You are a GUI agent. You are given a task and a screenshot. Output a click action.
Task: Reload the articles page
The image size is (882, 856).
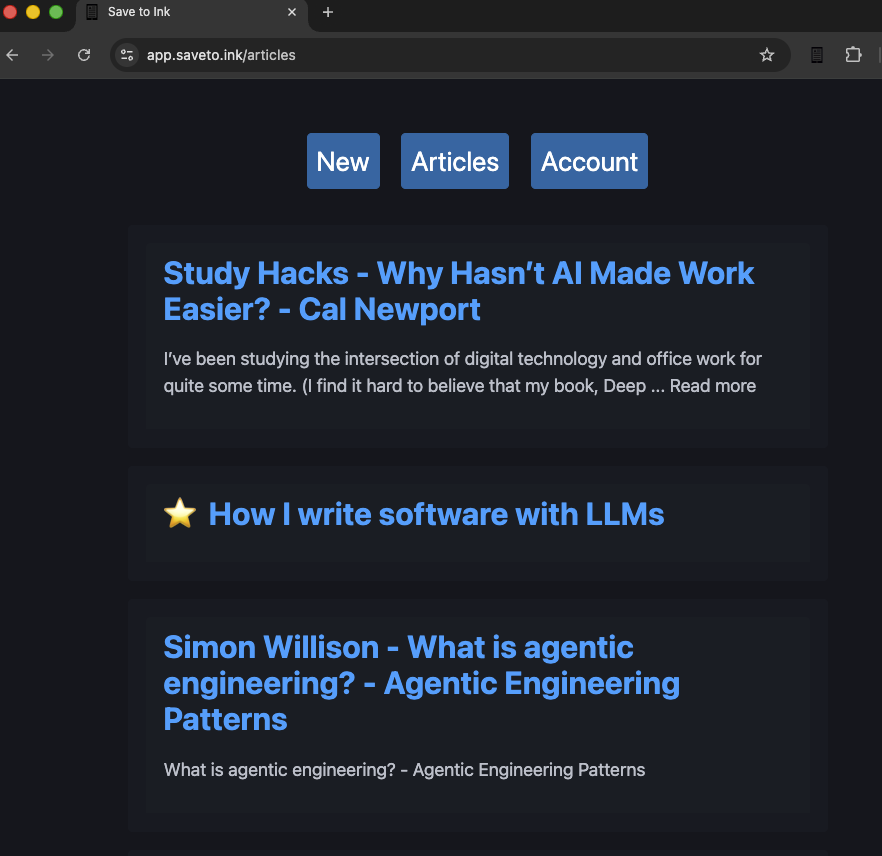tap(84, 55)
